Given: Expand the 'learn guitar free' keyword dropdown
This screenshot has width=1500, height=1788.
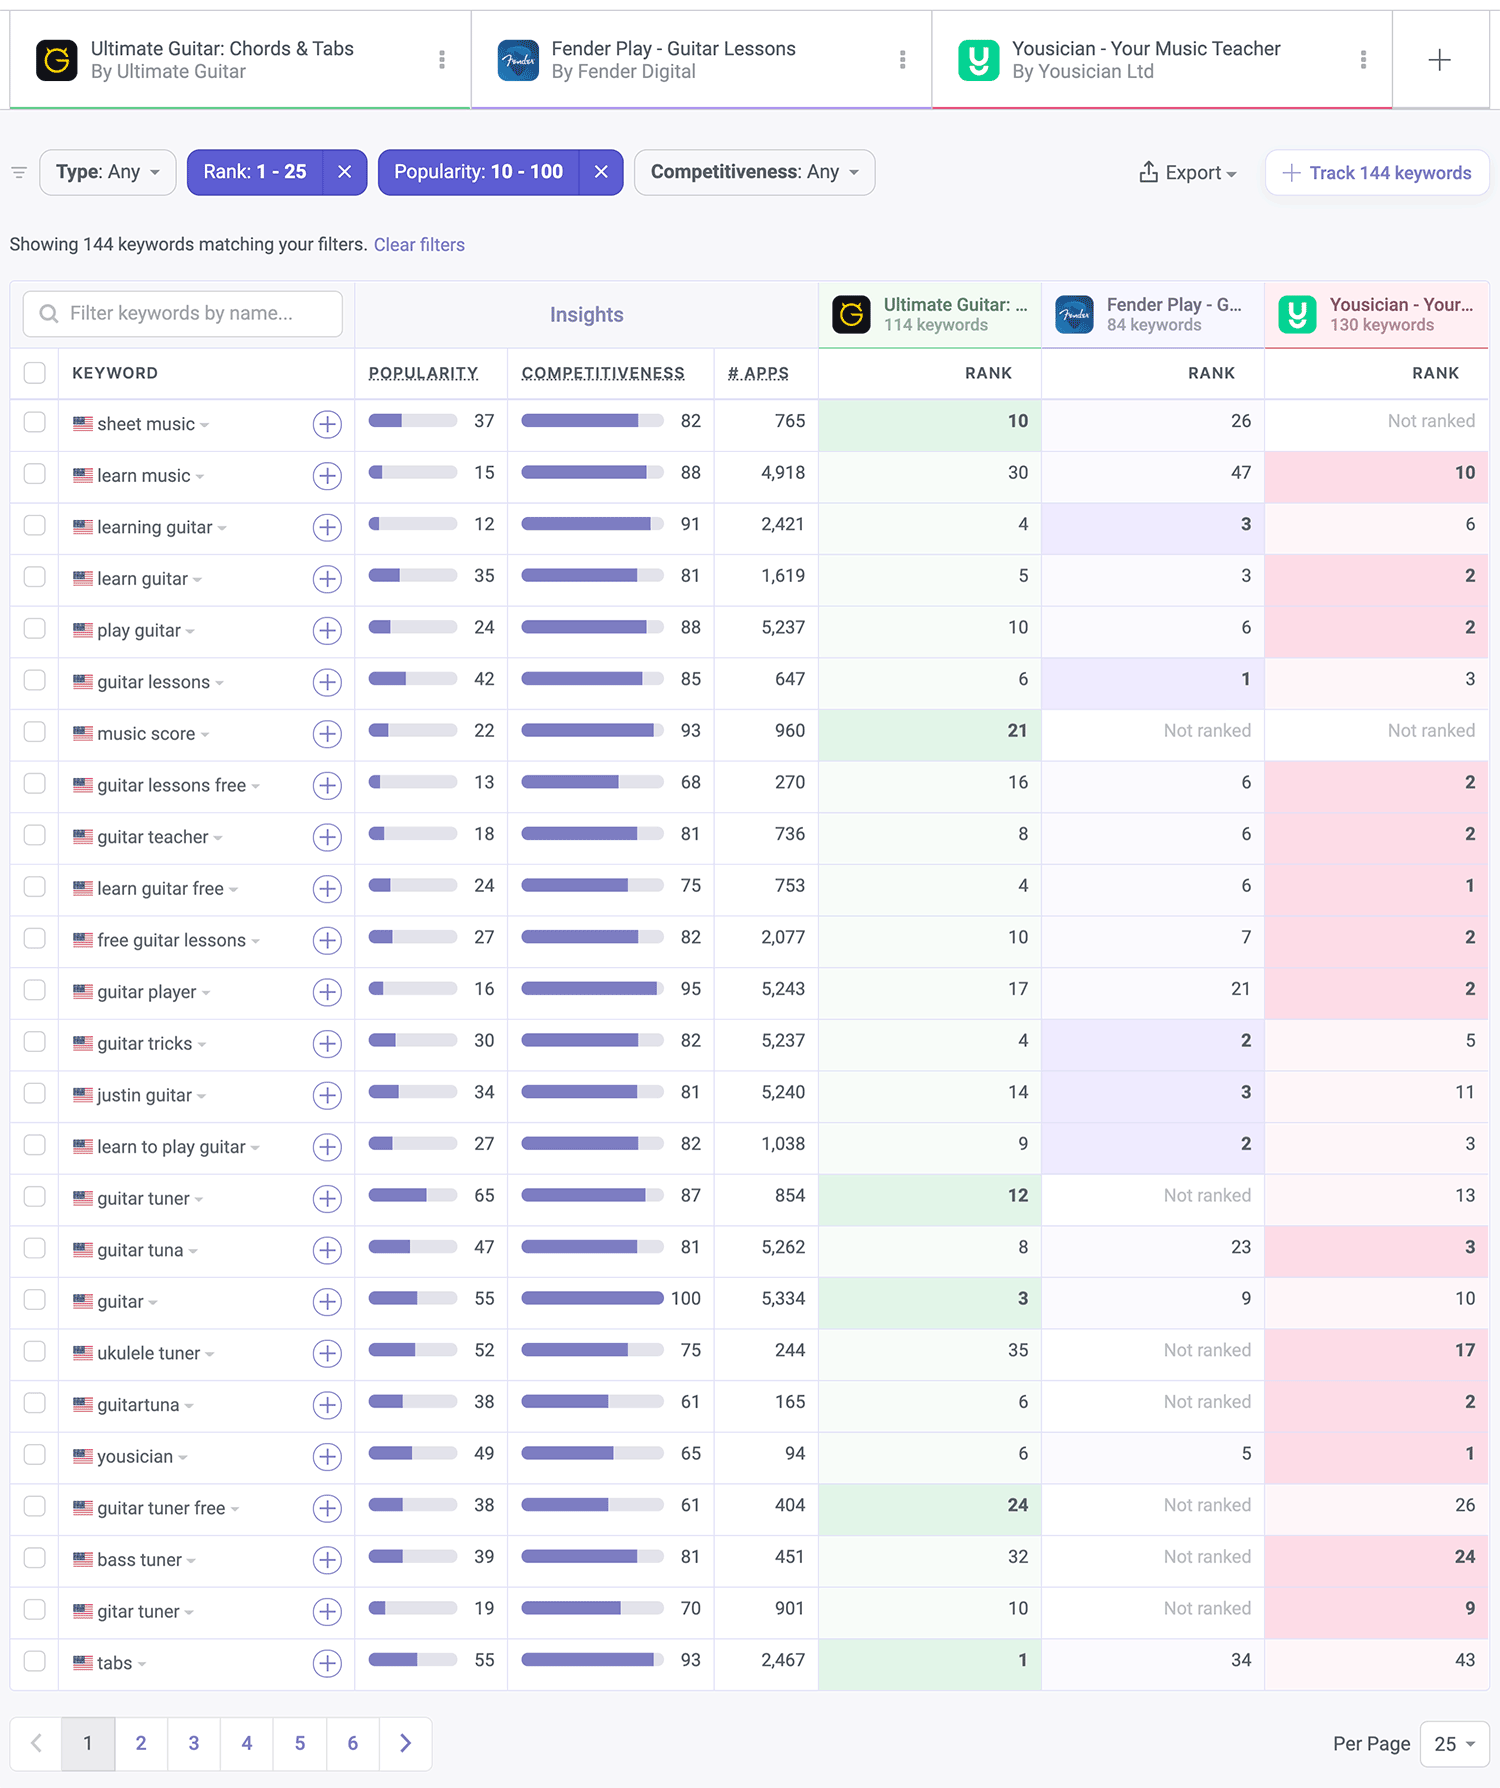Looking at the screenshot, I should pyautogui.click(x=233, y=890).
